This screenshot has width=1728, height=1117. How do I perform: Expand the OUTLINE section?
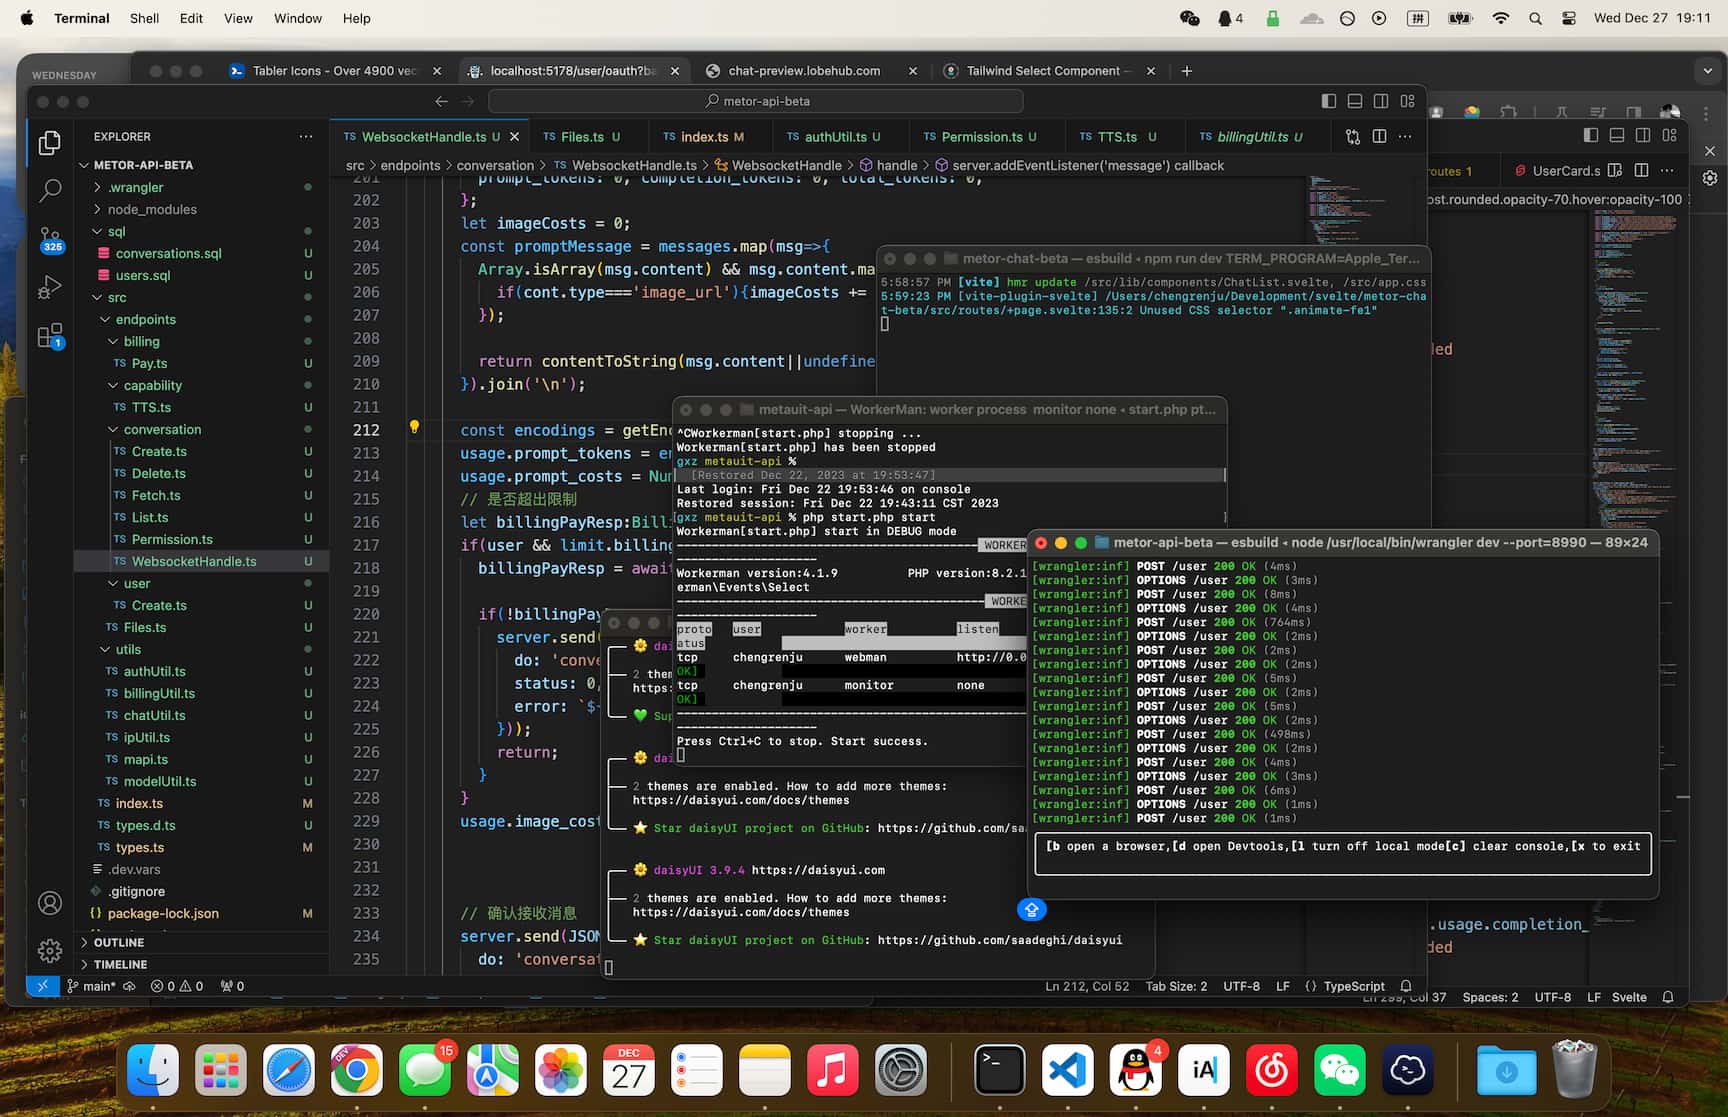click(x=118, y=942)
